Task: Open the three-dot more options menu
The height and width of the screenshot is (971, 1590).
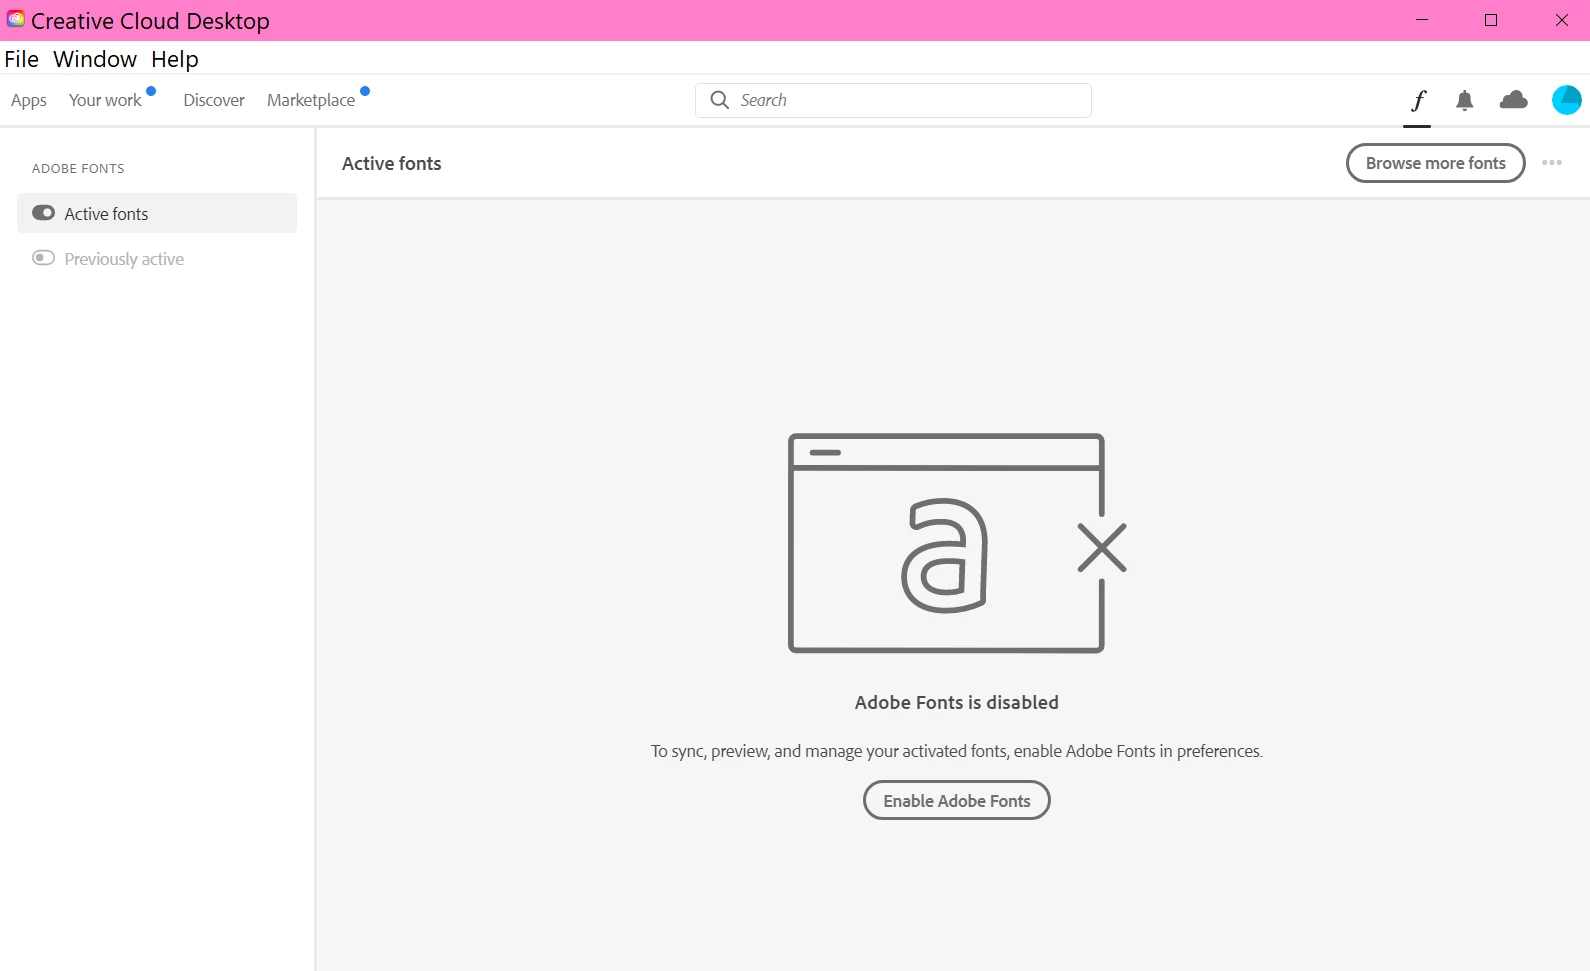Action: [x=1552, y=163]
